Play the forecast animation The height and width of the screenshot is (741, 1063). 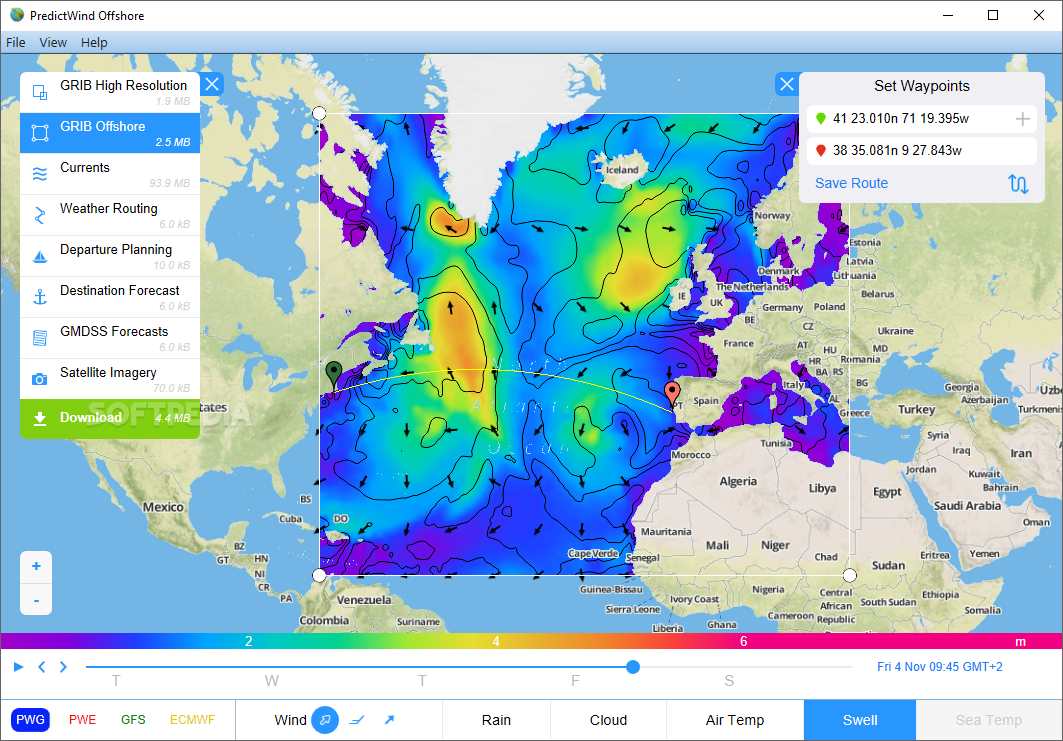(x=18, y=667)
